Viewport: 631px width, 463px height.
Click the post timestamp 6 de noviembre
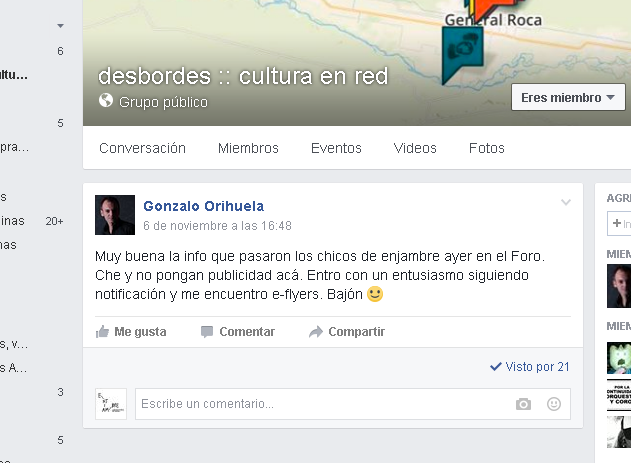(x=217, y=226)
